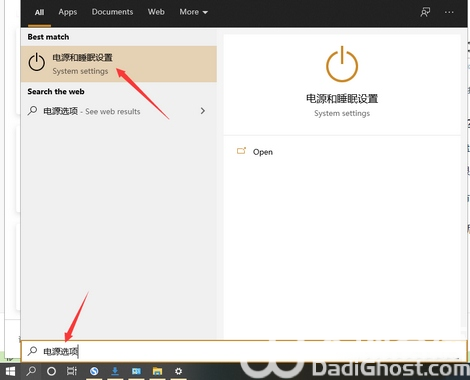Open the download arrow taskbar app
Viewport: 470px width, 380px height.
(115, 371)
